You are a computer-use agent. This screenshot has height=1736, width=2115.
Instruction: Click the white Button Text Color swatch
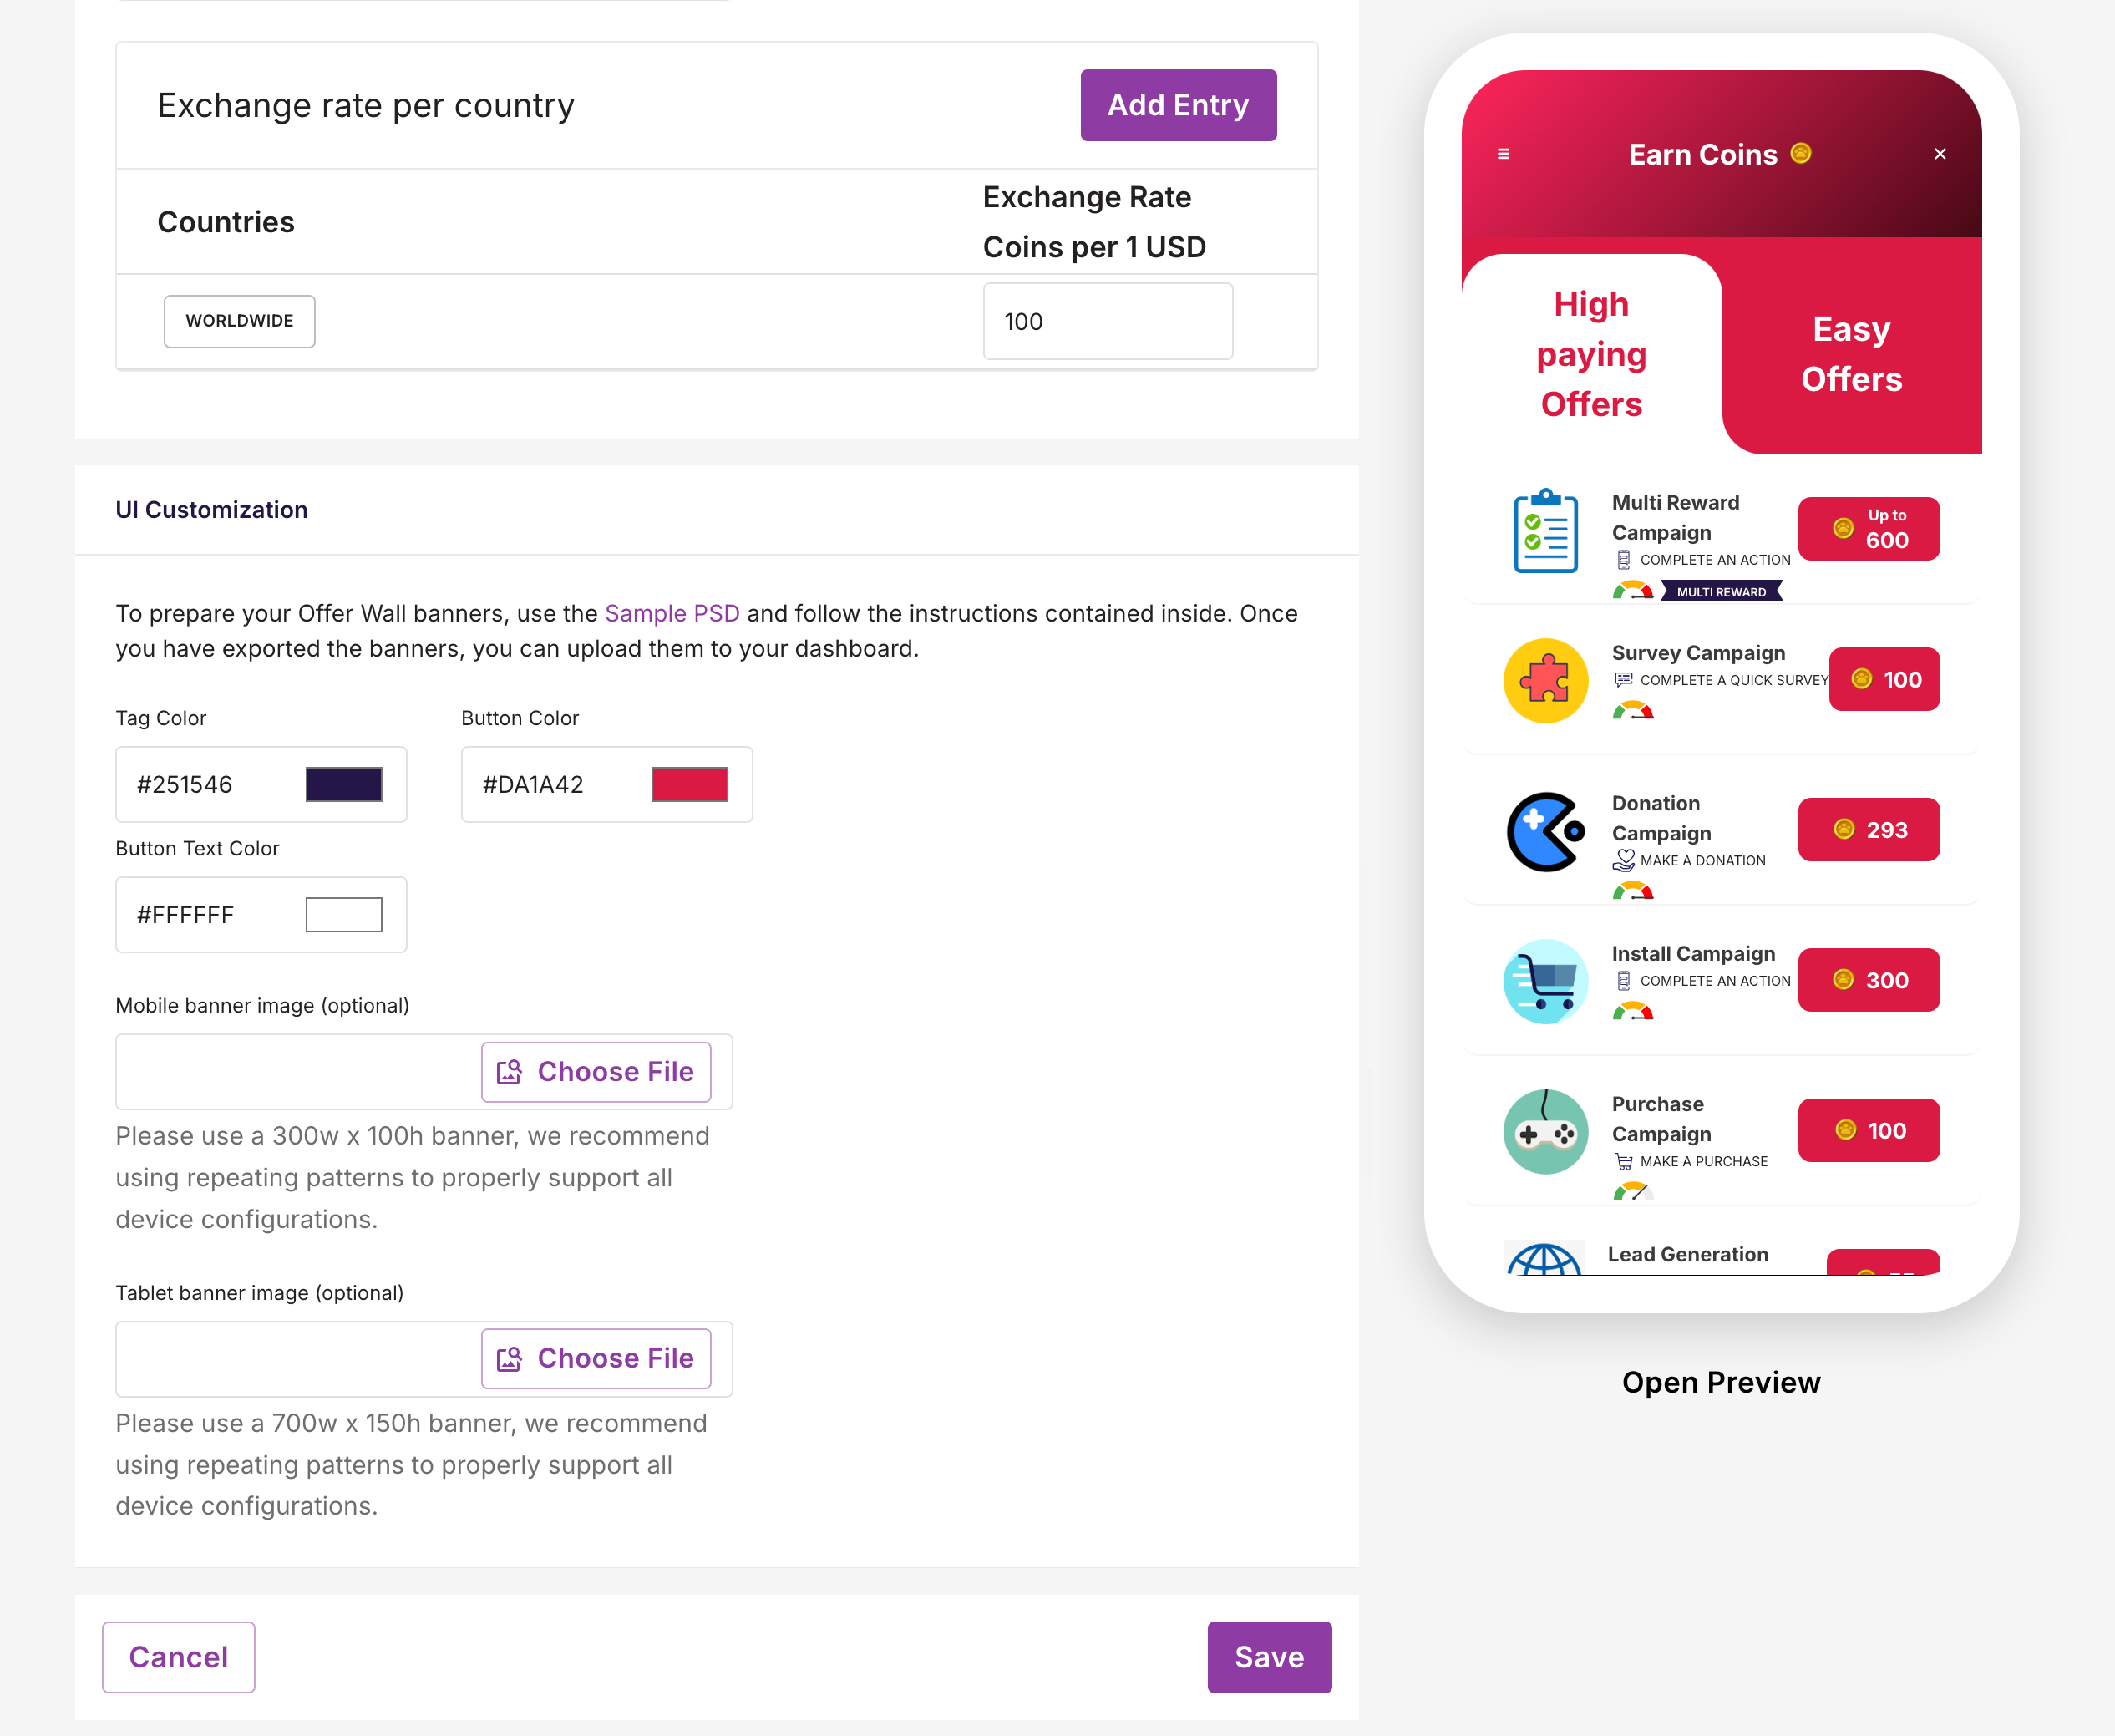tap(343, 915)
